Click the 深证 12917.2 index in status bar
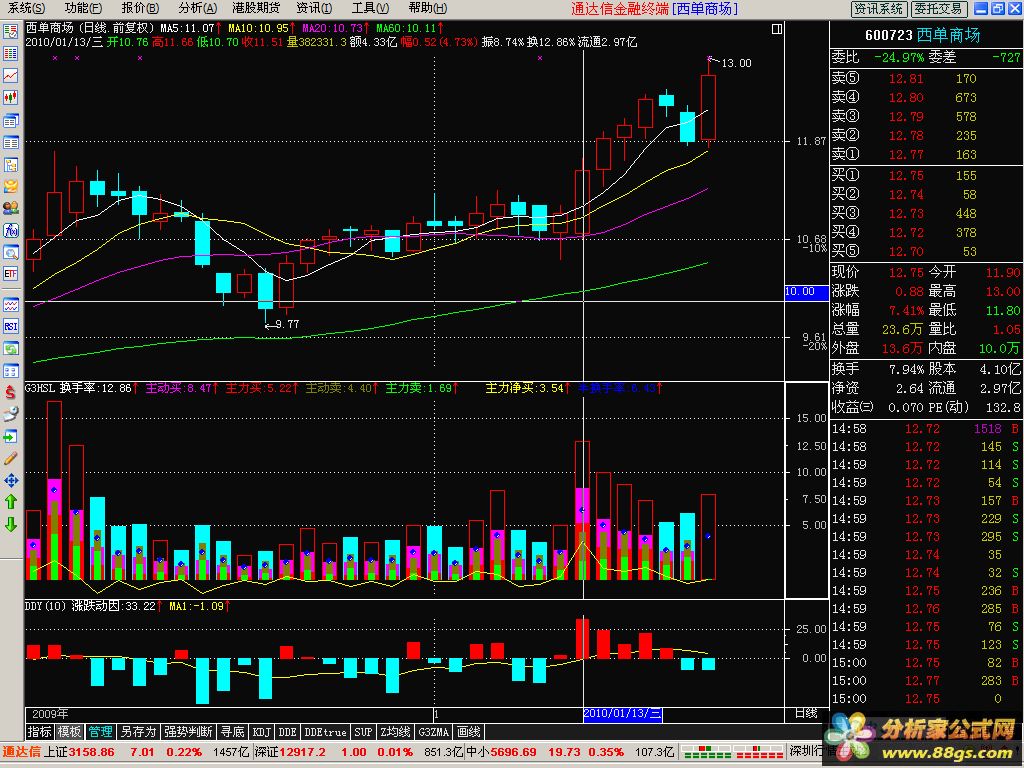The height and width of the screenshot is (768, 1024). [x=289, y=752]
